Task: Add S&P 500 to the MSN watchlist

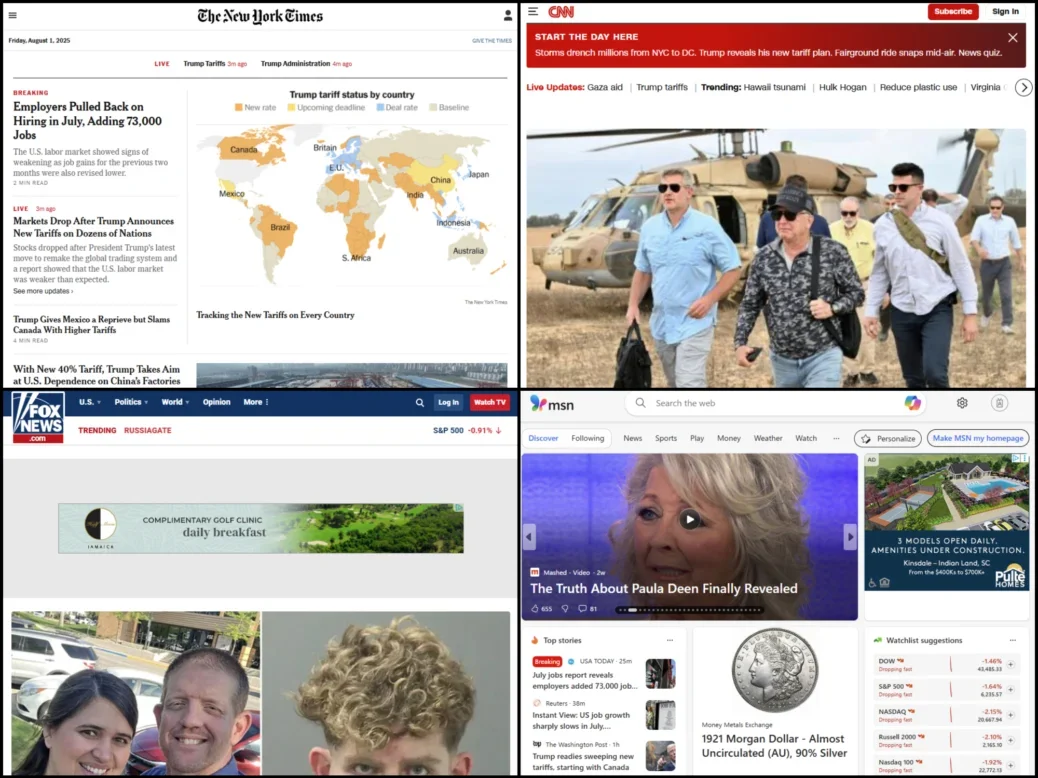Action: click(x=1011, y=690)
